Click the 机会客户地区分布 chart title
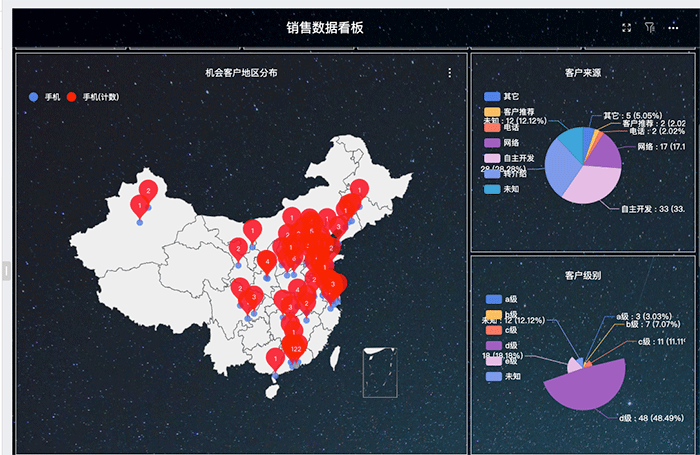The image size is (700, 455). click(241, 73)
